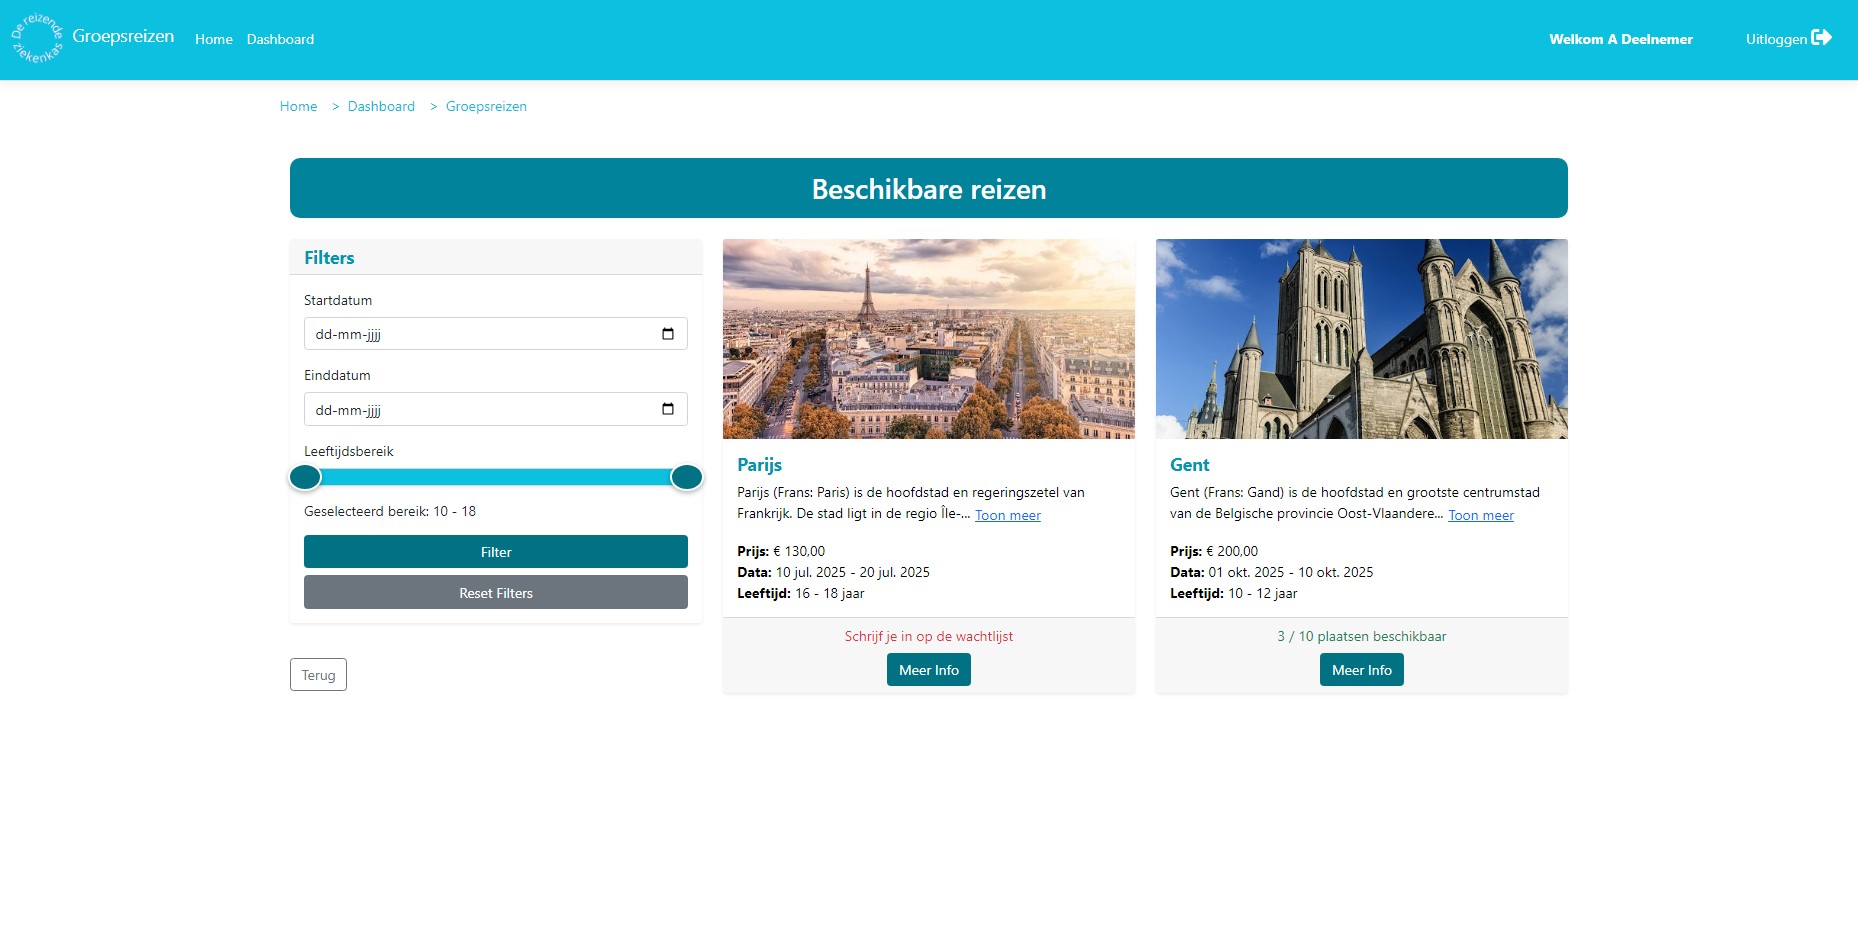
Task: Expand the Parijs description via Toon meer
Action: [1008, 515]
